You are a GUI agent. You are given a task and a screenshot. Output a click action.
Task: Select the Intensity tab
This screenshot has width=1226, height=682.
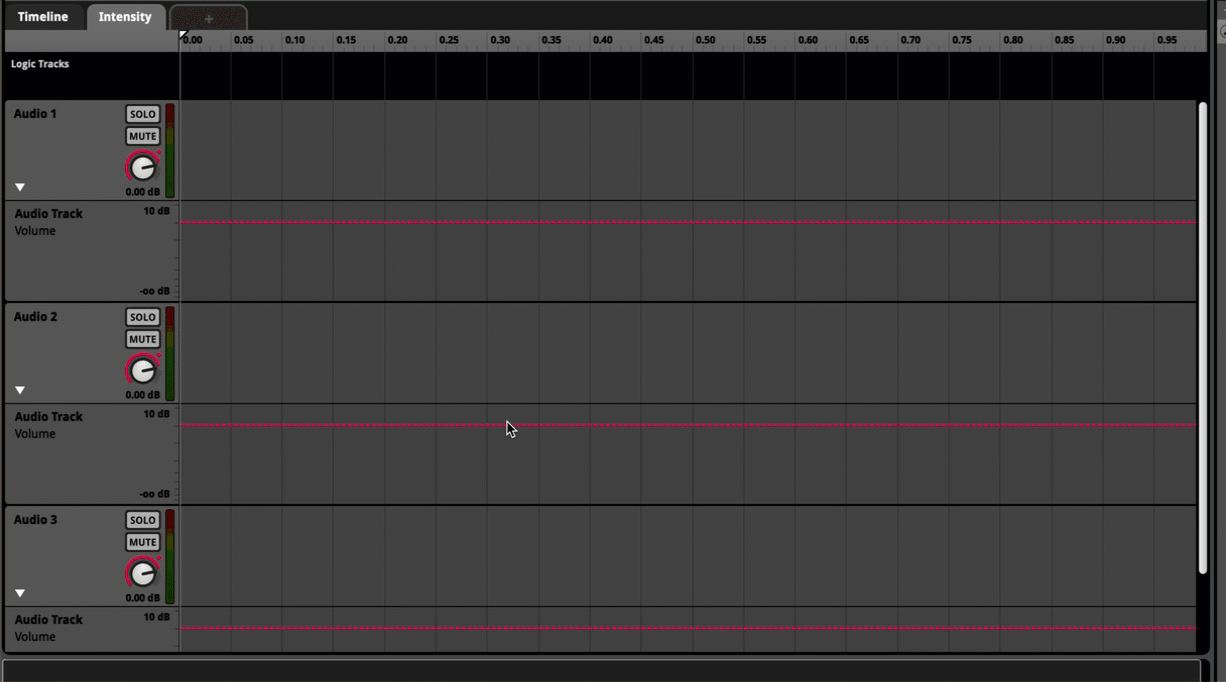(125, 17)
